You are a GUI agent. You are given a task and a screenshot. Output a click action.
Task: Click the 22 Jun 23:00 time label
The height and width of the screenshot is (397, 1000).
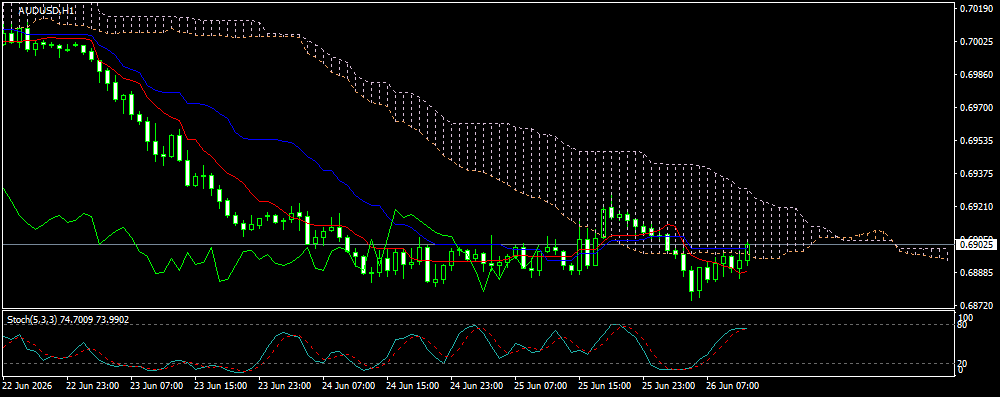(93, 386)
